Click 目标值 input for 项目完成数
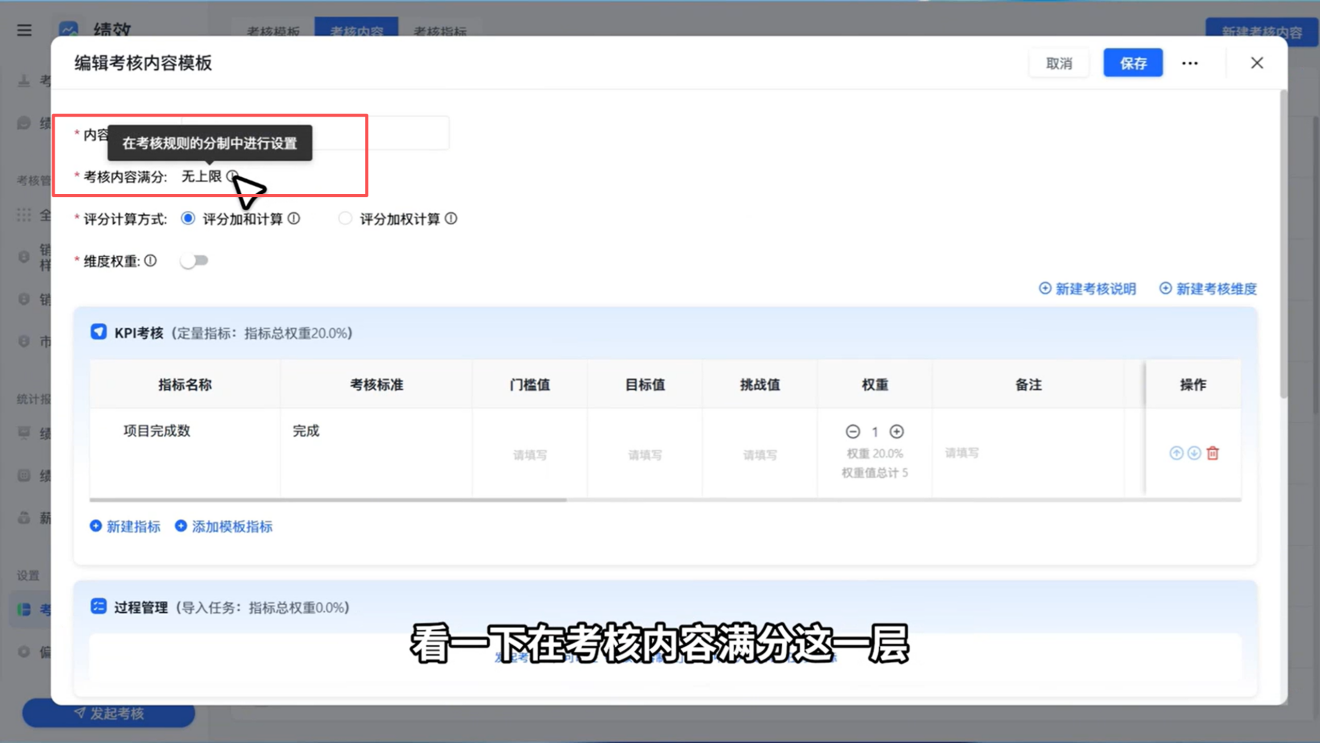The width and height of the screenshot is (1320, 743). tap(645, 455)
